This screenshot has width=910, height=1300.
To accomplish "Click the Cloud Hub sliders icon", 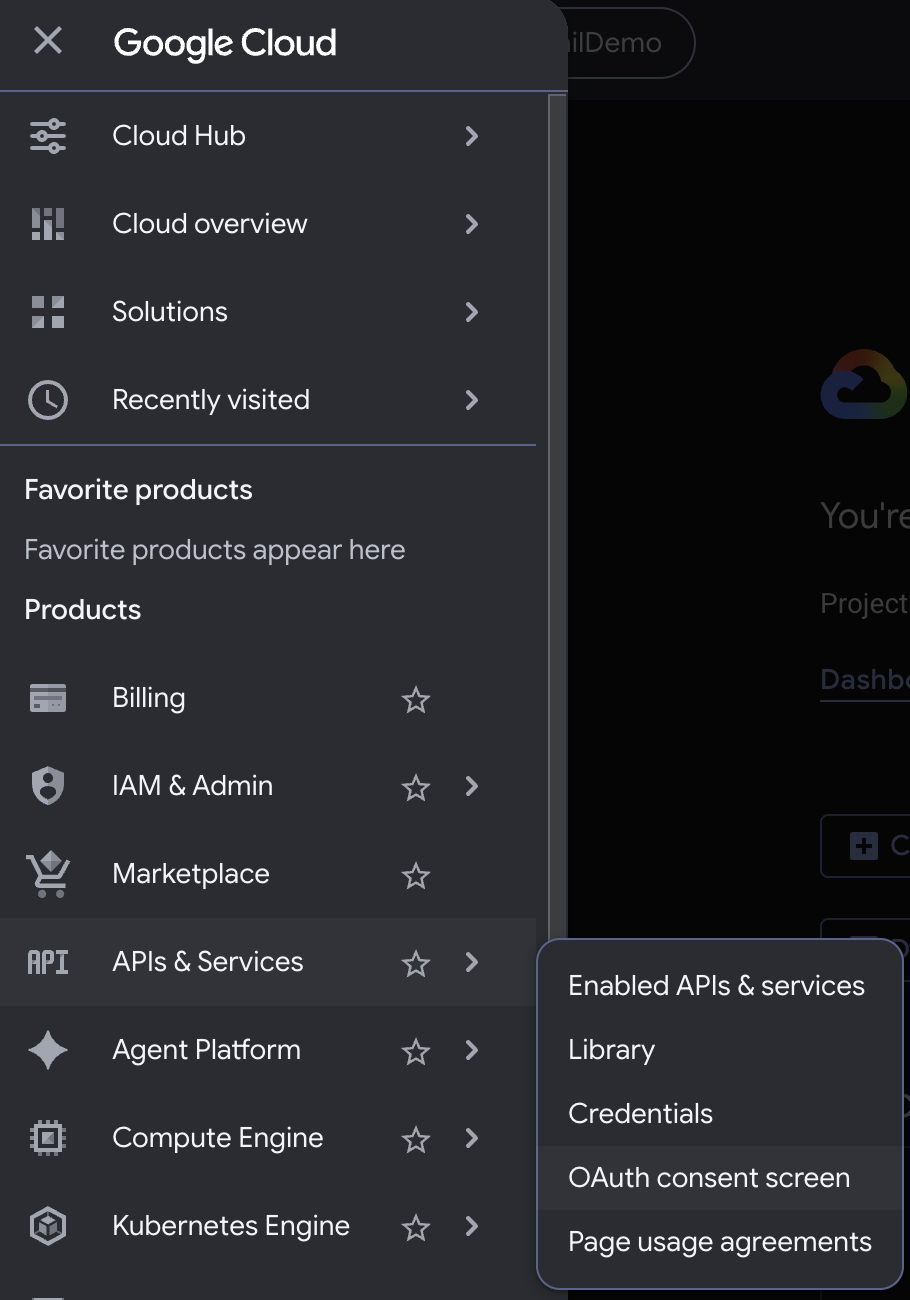I will point(48,136).
